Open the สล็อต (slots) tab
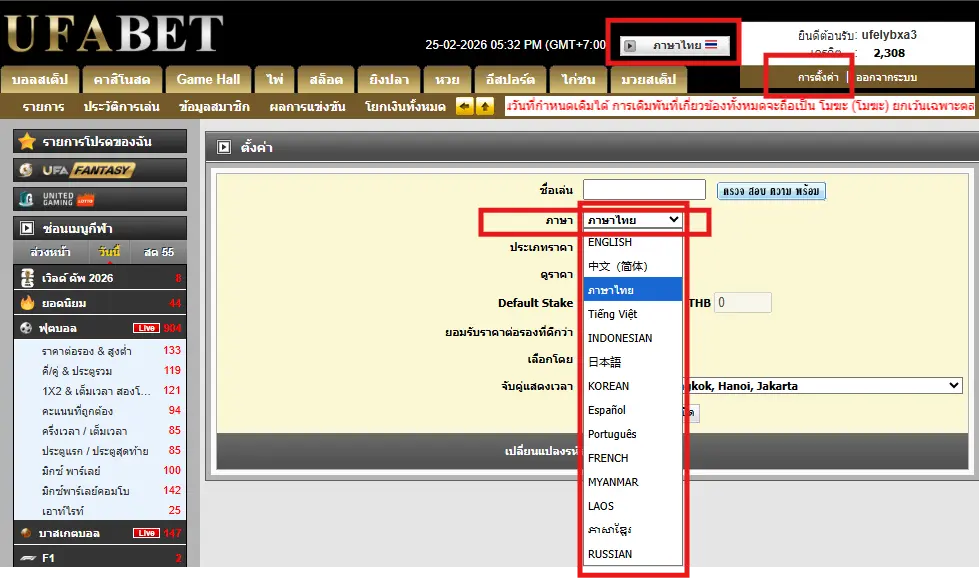 pyautogui.click(x=325, y=79)
